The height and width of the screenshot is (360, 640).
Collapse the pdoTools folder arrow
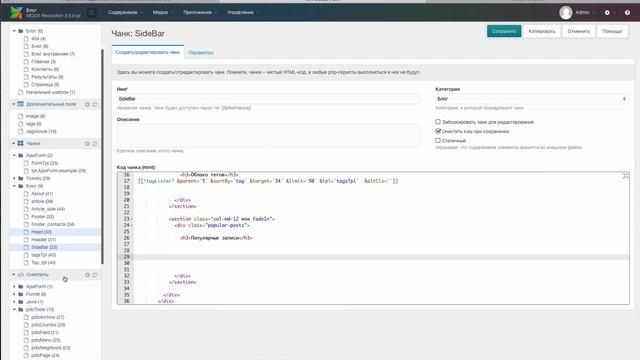[15, 309]
